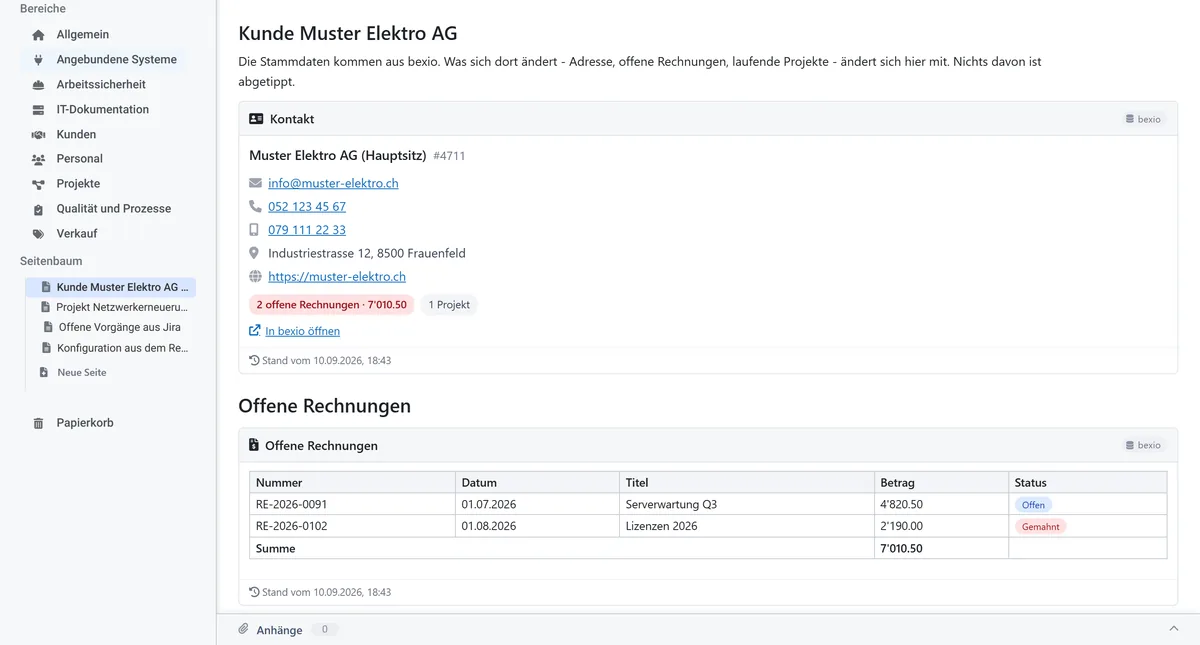Open the IT-Dokumentation area

click(x=103, y=110)
